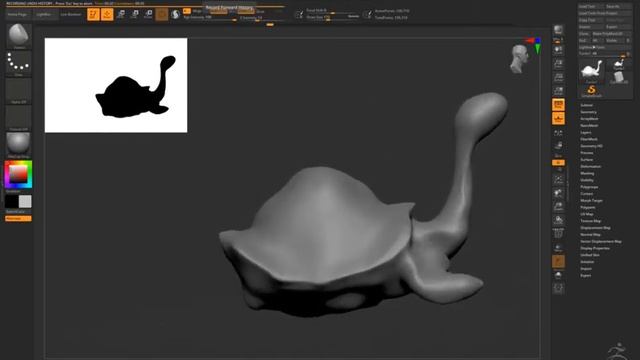
Task: Open the current brush thumbnail
Action: (19, 36)
